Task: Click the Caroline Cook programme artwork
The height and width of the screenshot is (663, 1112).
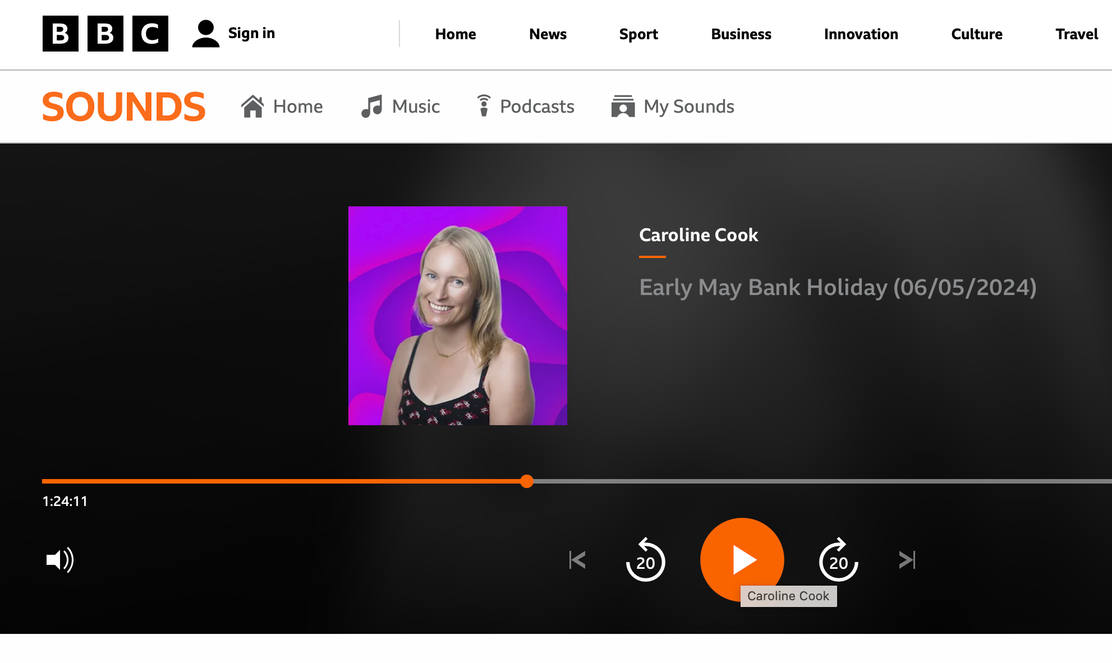Action: click(457, 316)
